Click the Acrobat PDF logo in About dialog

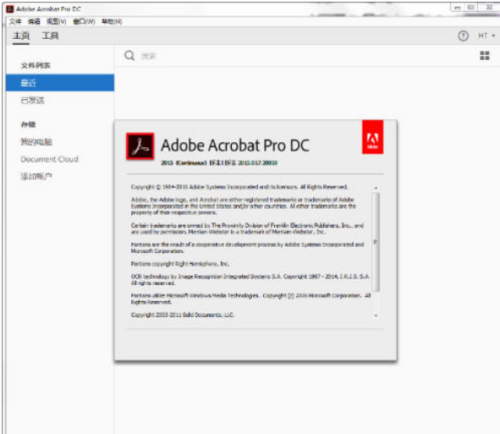coord(140,146)
